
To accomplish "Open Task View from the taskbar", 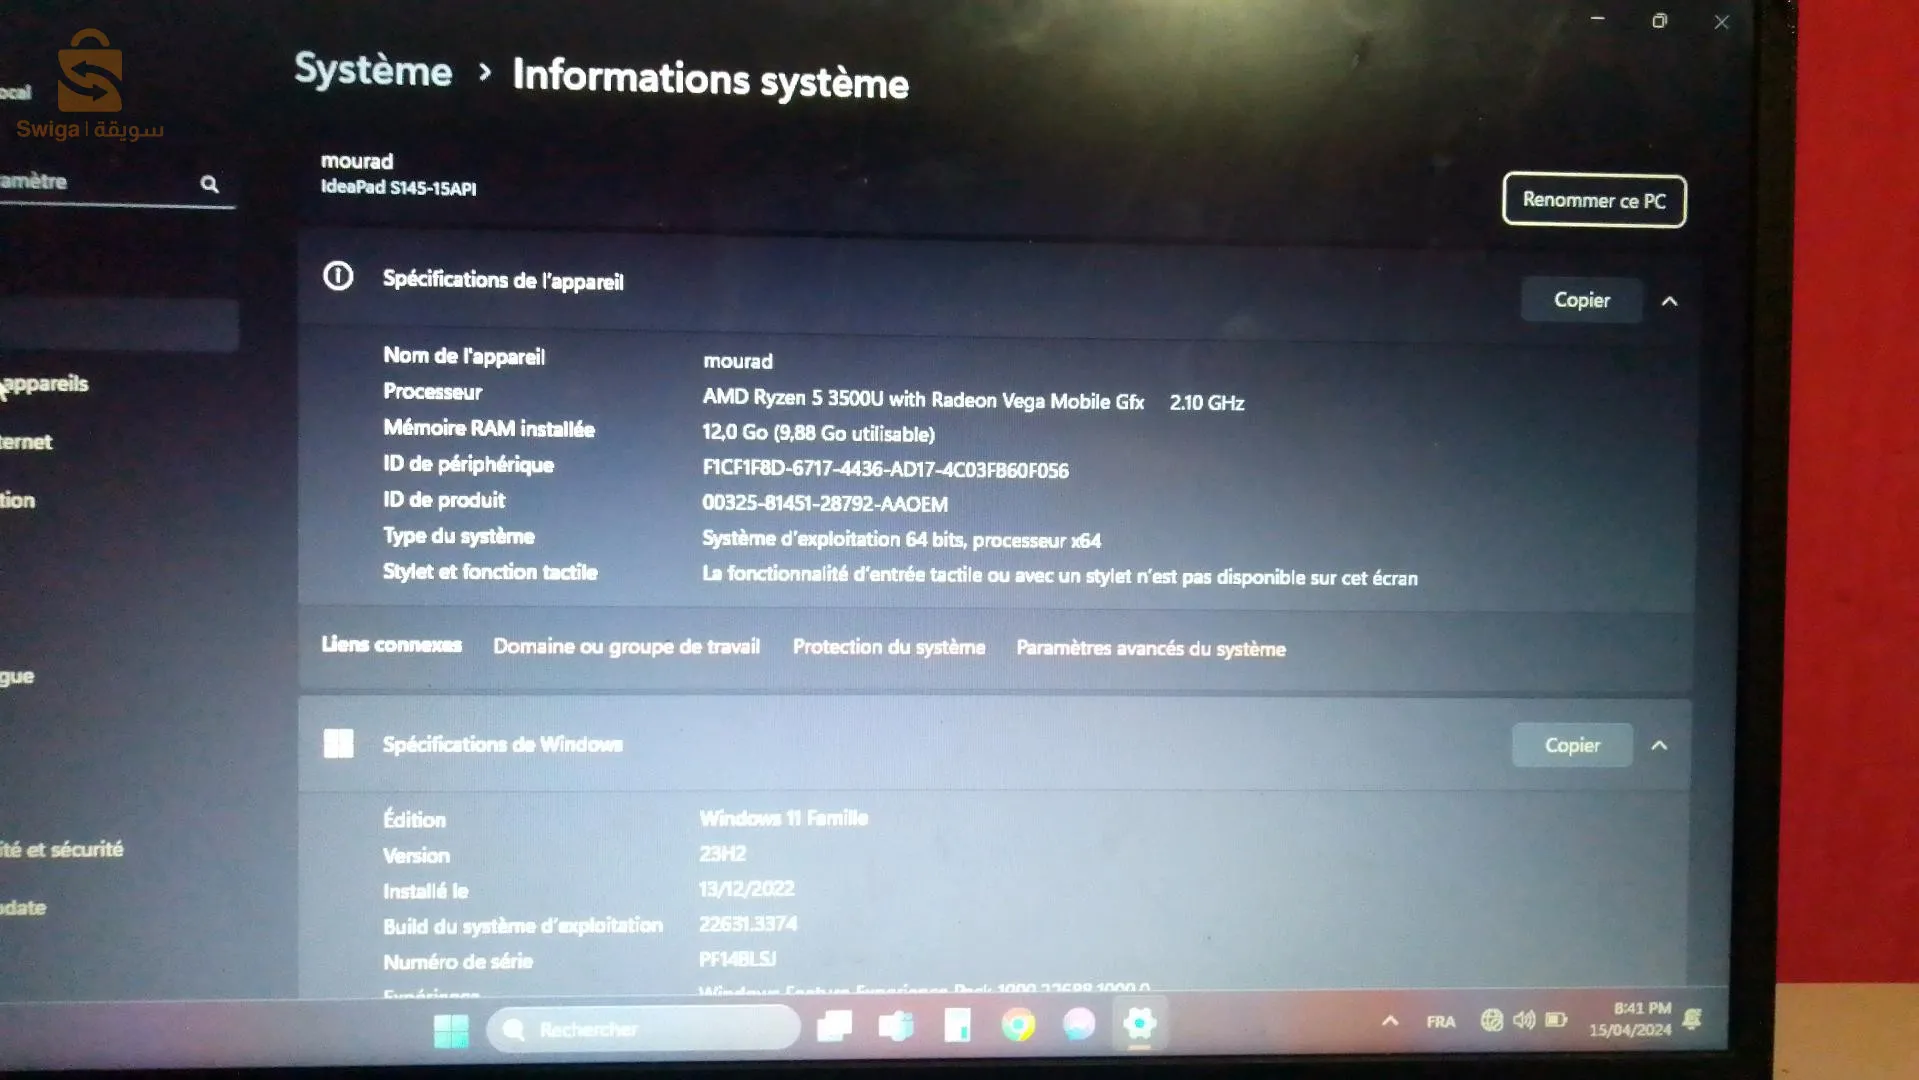I will [x=834, y=1026].
